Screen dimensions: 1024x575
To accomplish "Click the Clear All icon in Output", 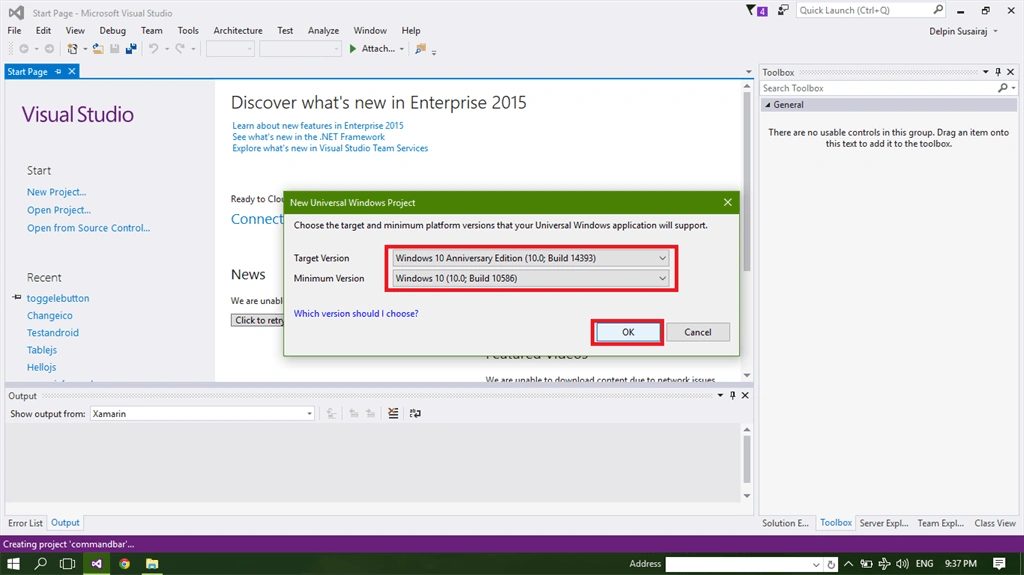I will (393, 414).
